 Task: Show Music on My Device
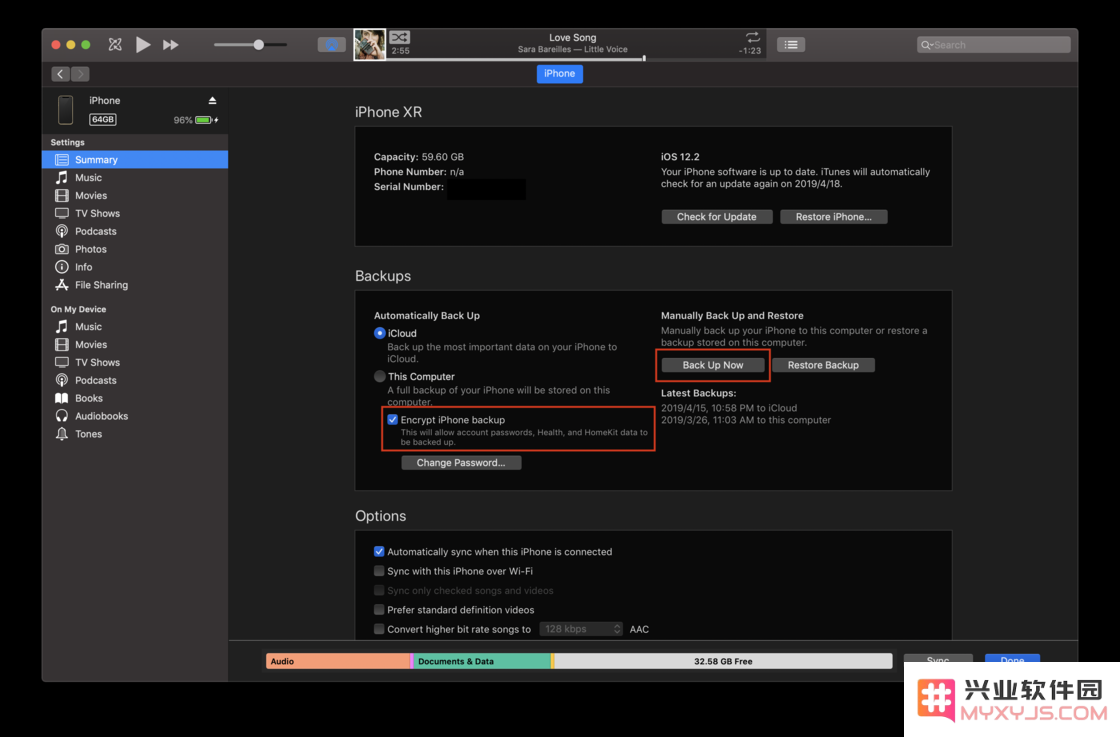tap(135, 326)
